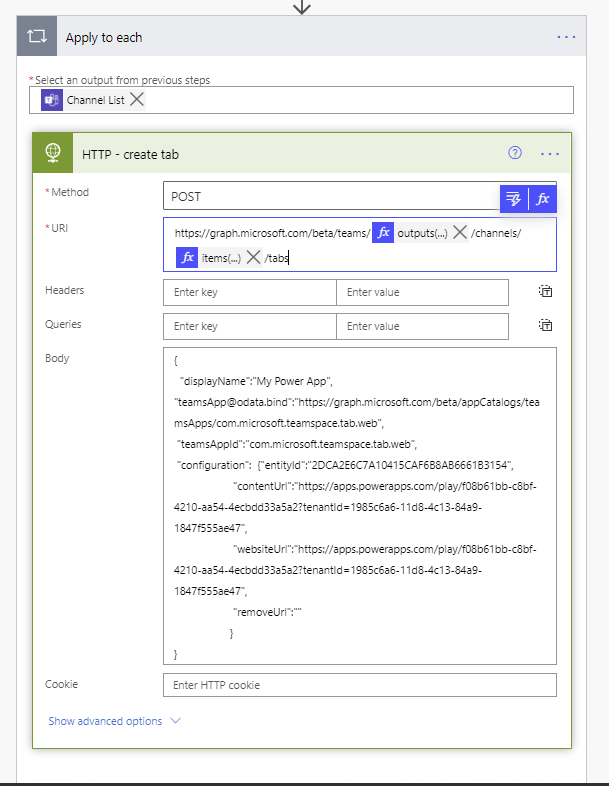
Task: Remove the Channel List token
Action: (x=137, y=99)
